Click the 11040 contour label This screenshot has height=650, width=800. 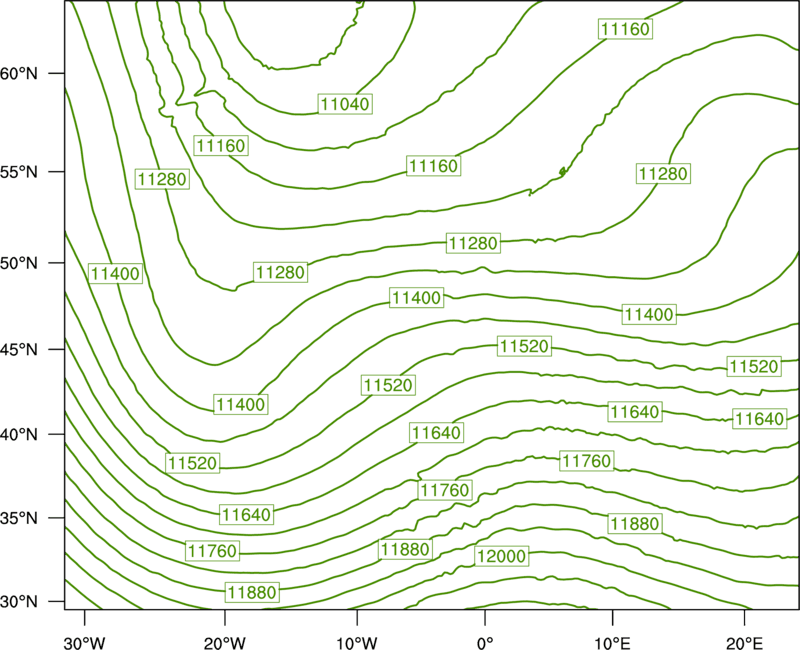tap(345, 104)
